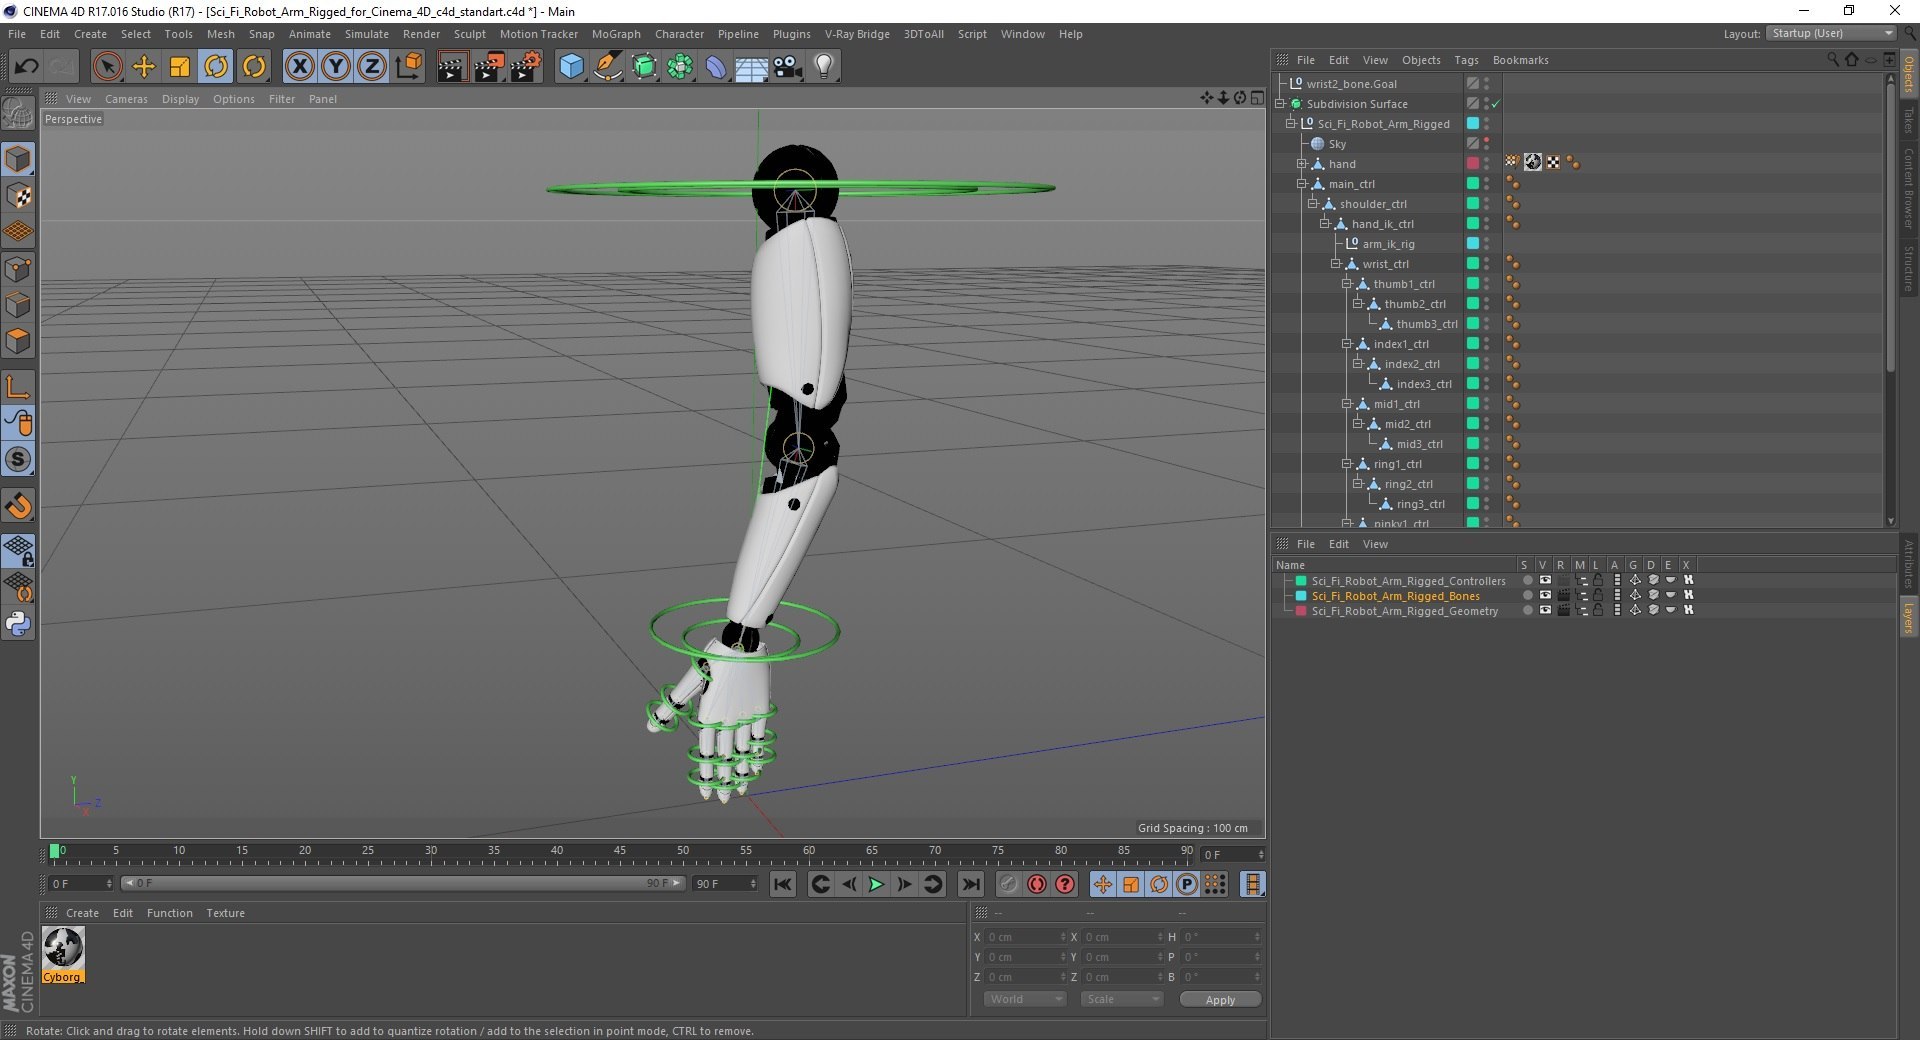The width and height of the screenshot is (1920, 1040).
Task: Open the MoGraph menu
Action: tap(616, 34)
